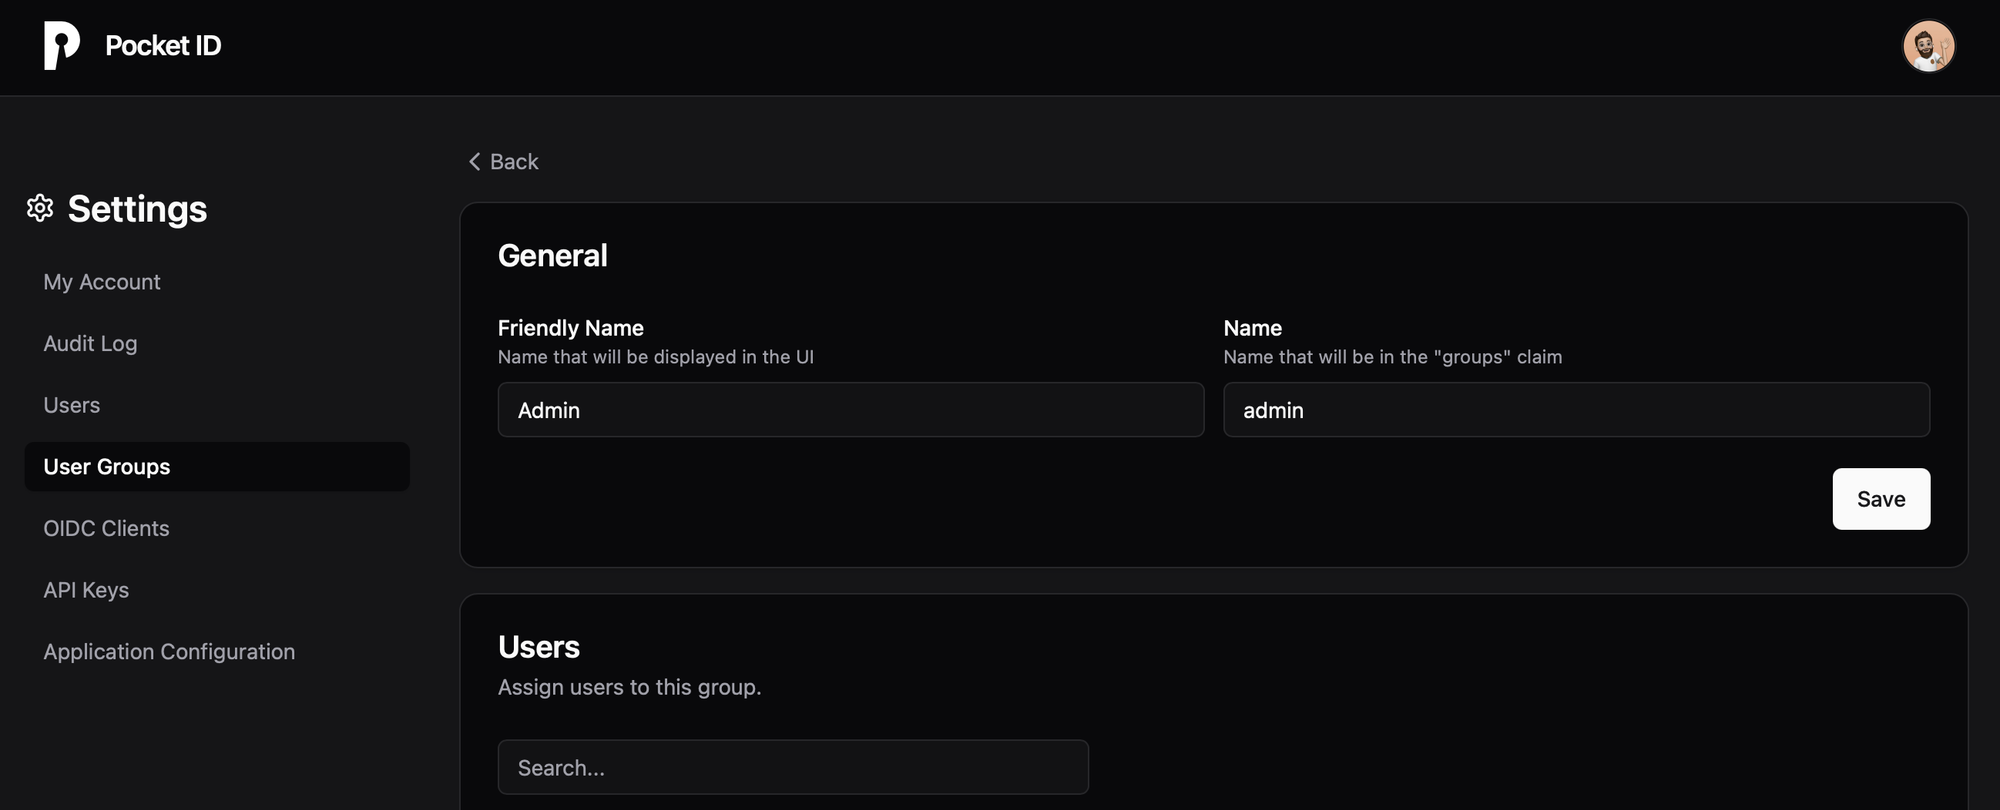Click the General section heading
Screen dimensions: 2000x810
[x=552, y=256]
